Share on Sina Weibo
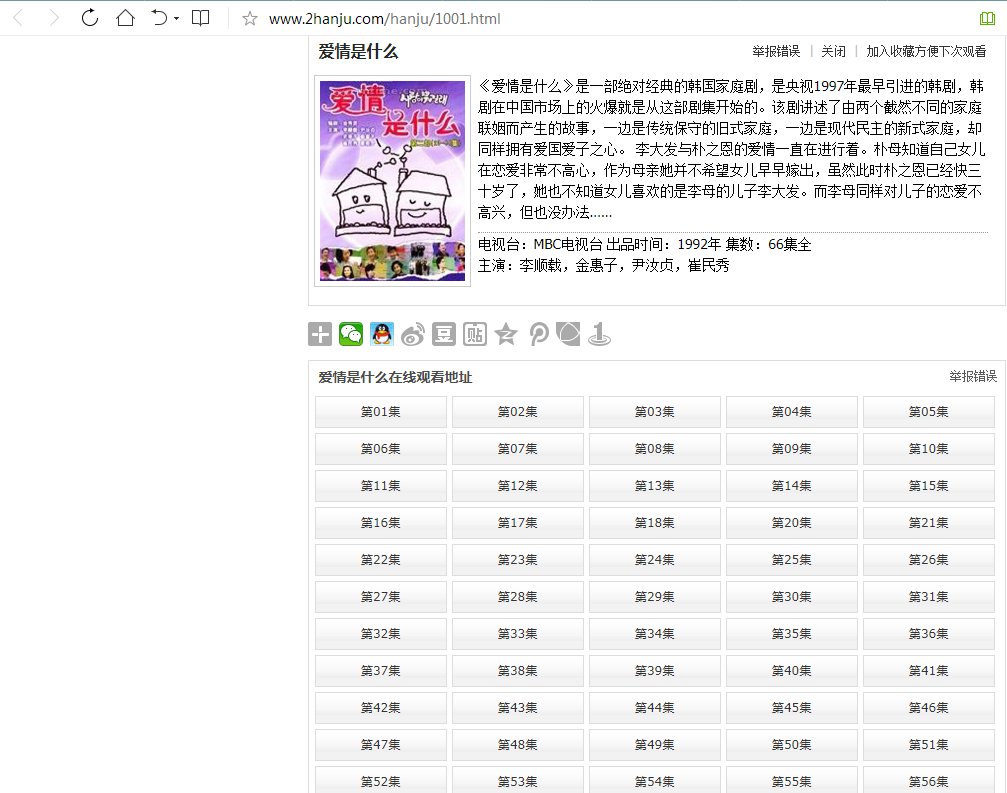Viewport: 1007px width, 793px height. (x=413, y=334)
